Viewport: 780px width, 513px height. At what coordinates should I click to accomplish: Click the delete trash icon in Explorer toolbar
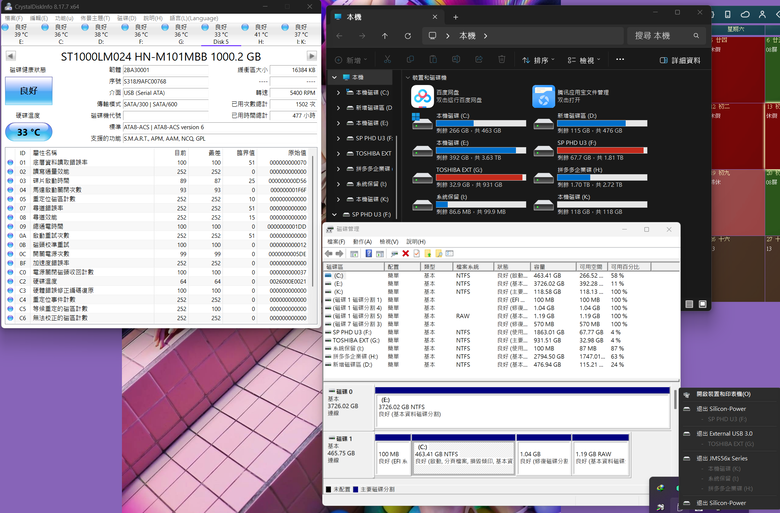(x=501, y=60)
